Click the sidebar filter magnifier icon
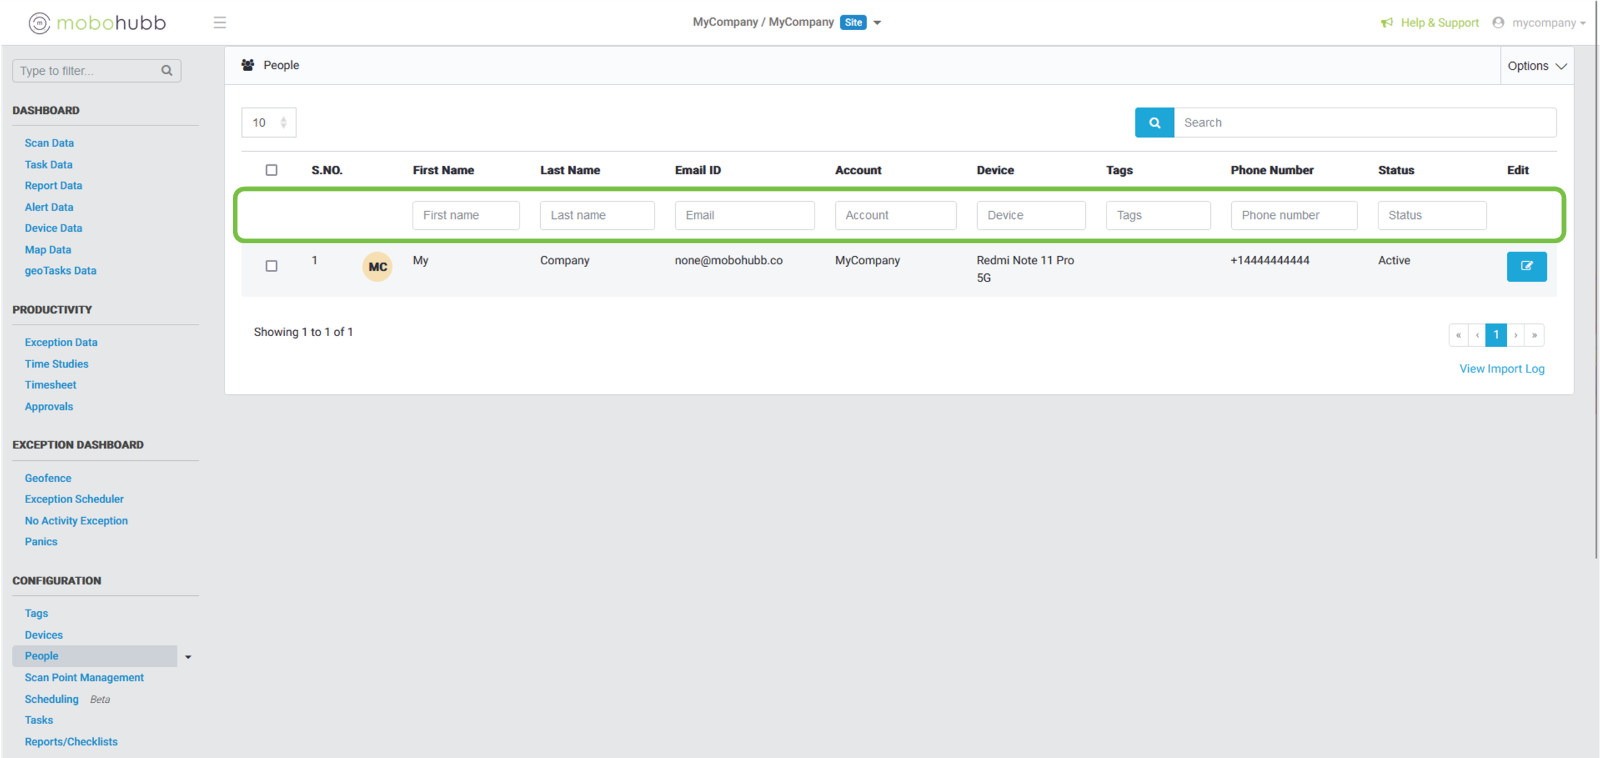 coord(167,71)
